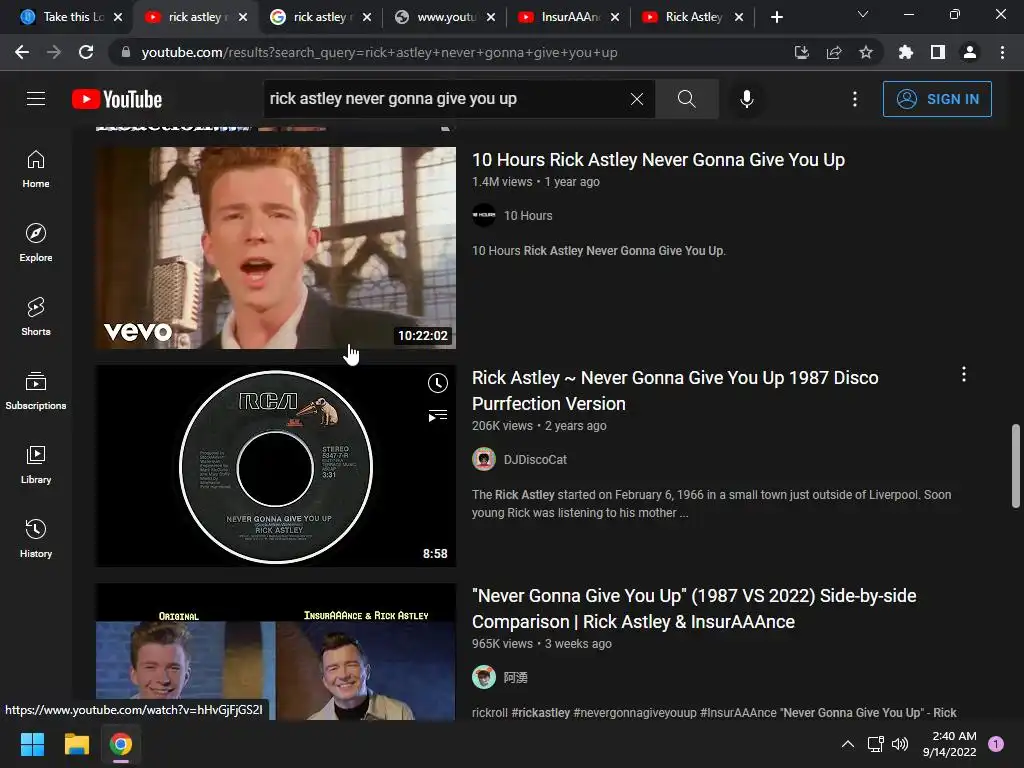The height and width of the screenshot is (768, 1024).
Task: Open Chrome extensions puzzle icon
Action: coord(906,52)
